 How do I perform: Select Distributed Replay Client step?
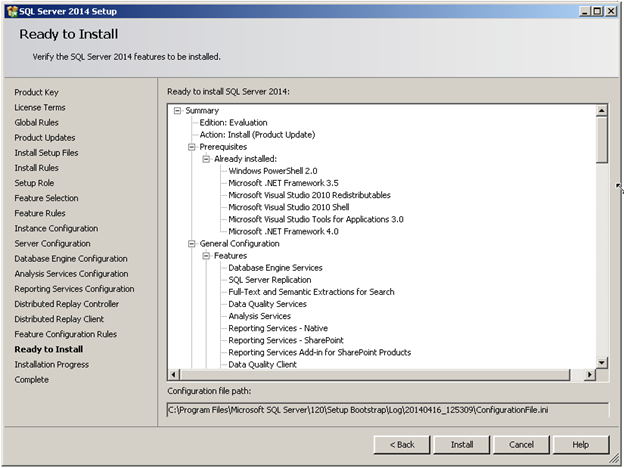59,319
